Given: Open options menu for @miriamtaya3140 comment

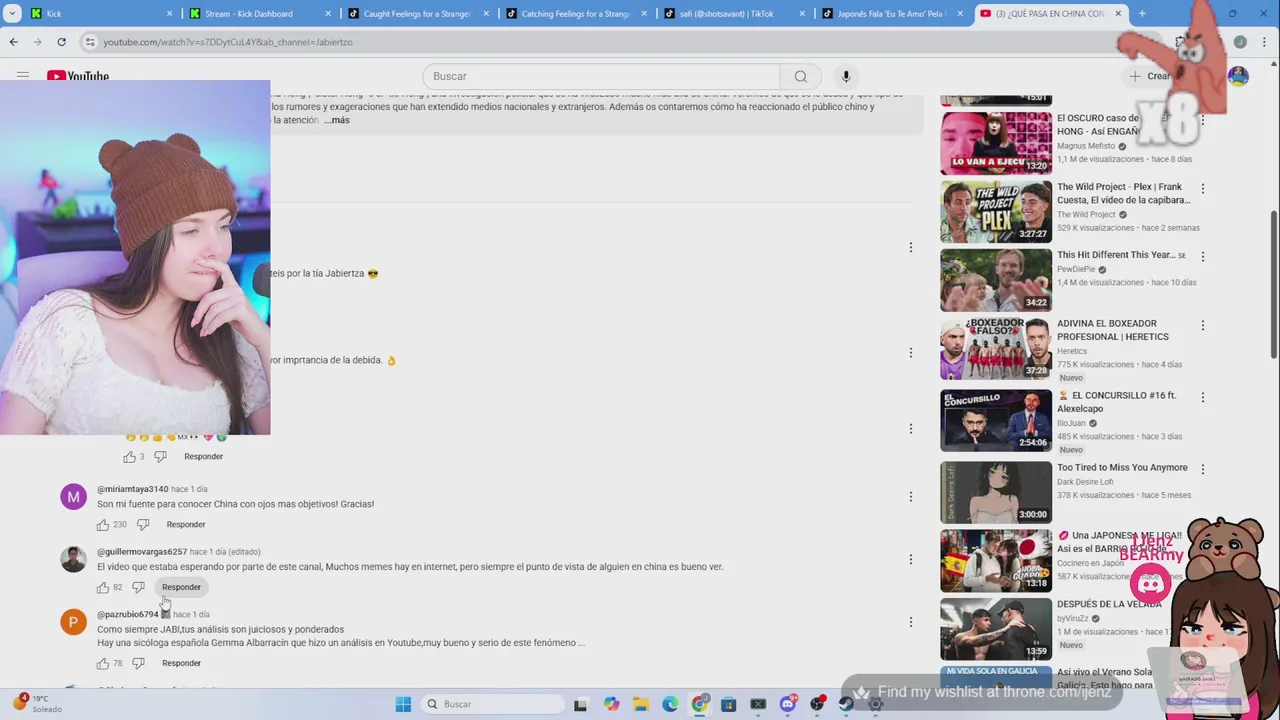Looking at the screenshot, I should click(x=910, y=497).
